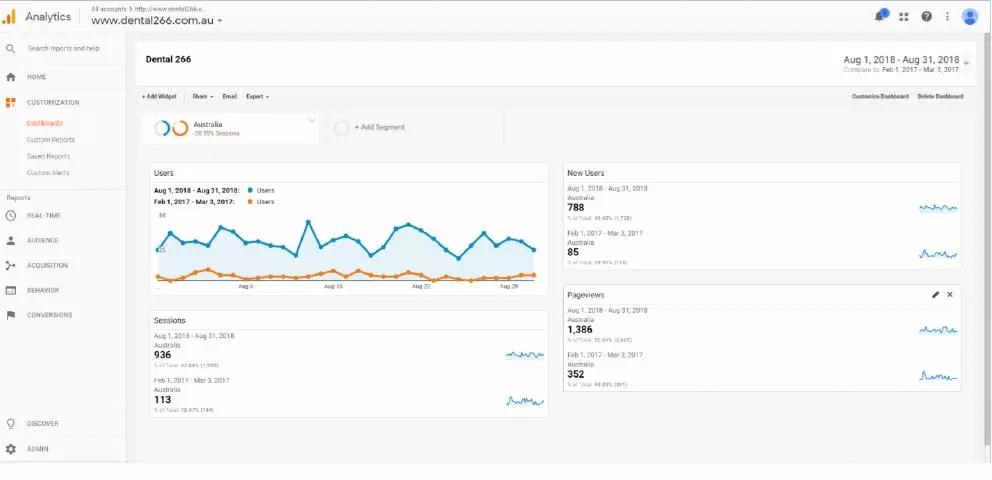
Task: Go to HOME in sidebar
Action: 36,77
